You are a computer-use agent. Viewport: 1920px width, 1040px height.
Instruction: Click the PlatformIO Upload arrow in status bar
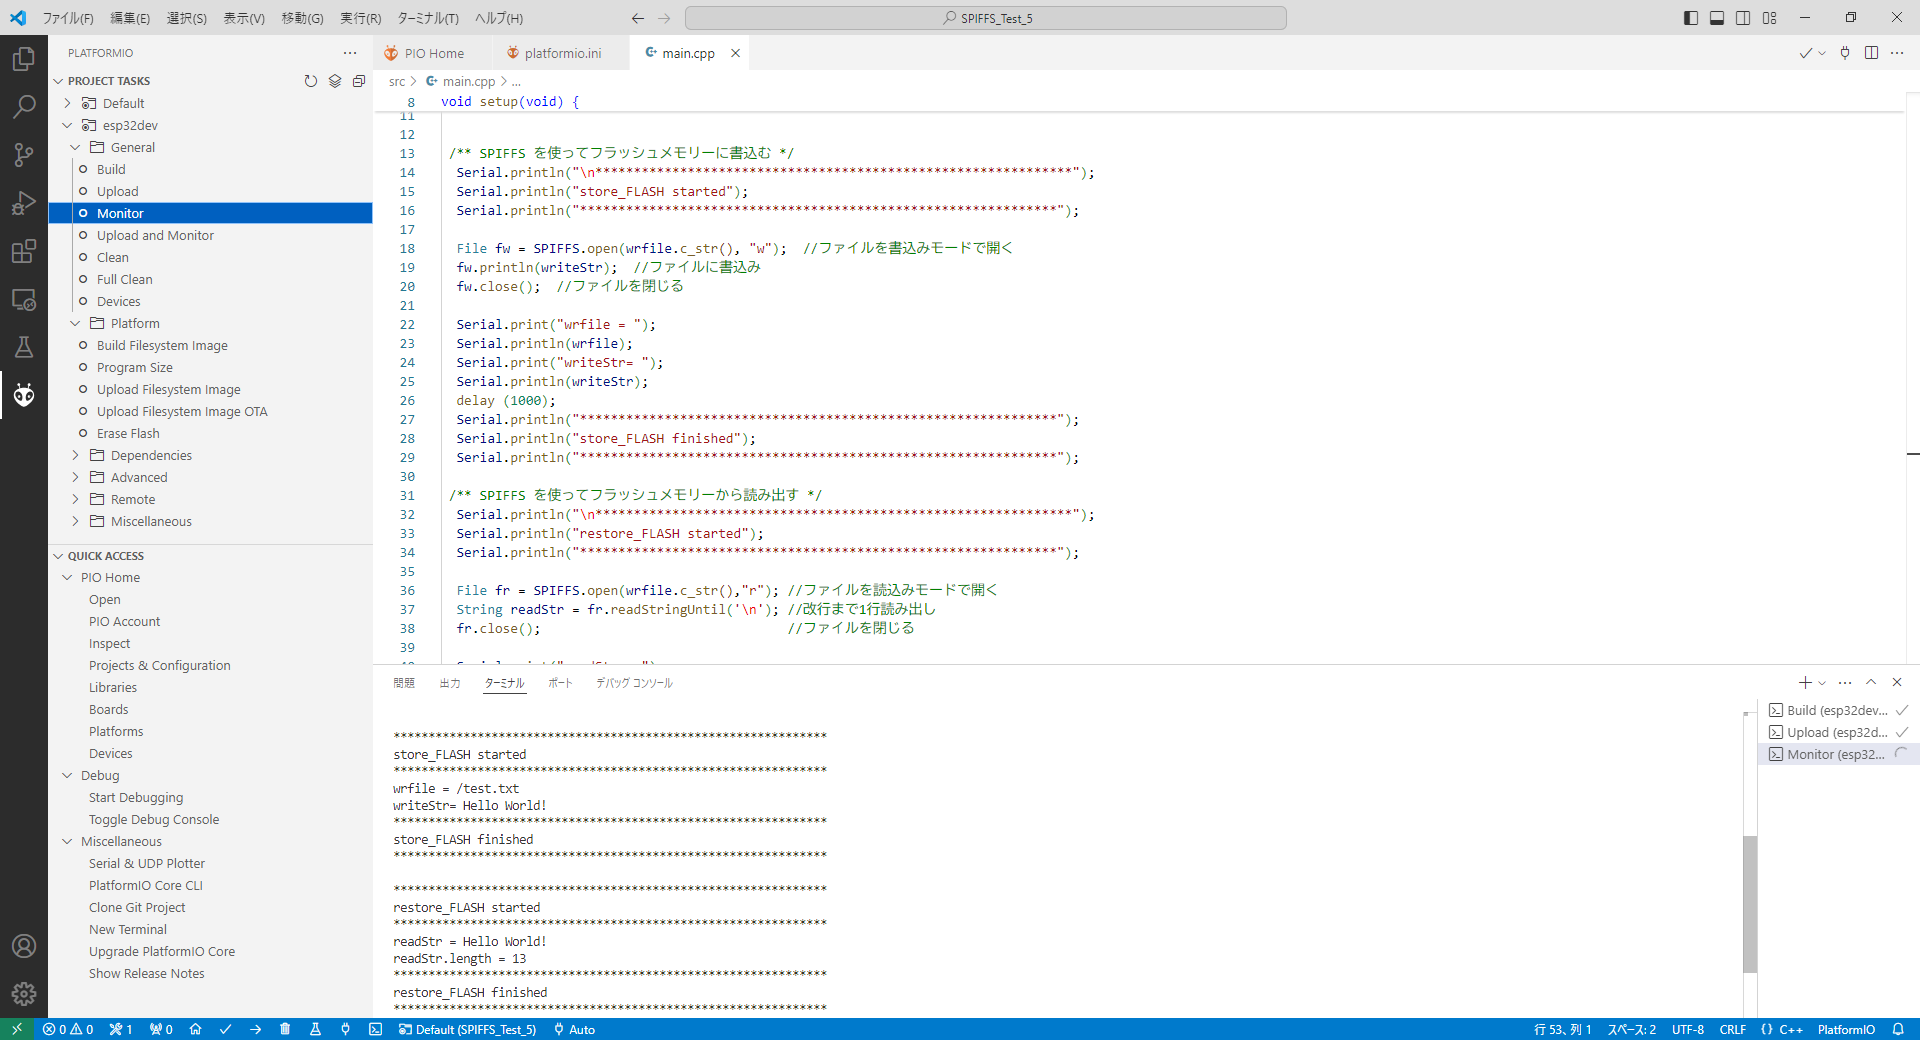pyautogui.click(x=255, y=1029)
